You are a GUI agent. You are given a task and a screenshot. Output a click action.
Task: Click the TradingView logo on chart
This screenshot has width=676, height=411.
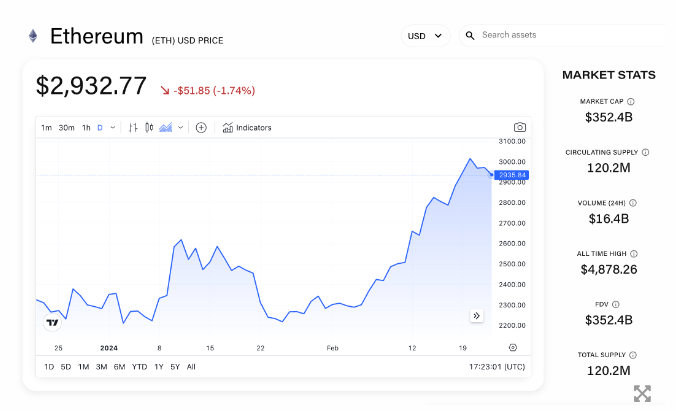[52, 322]
